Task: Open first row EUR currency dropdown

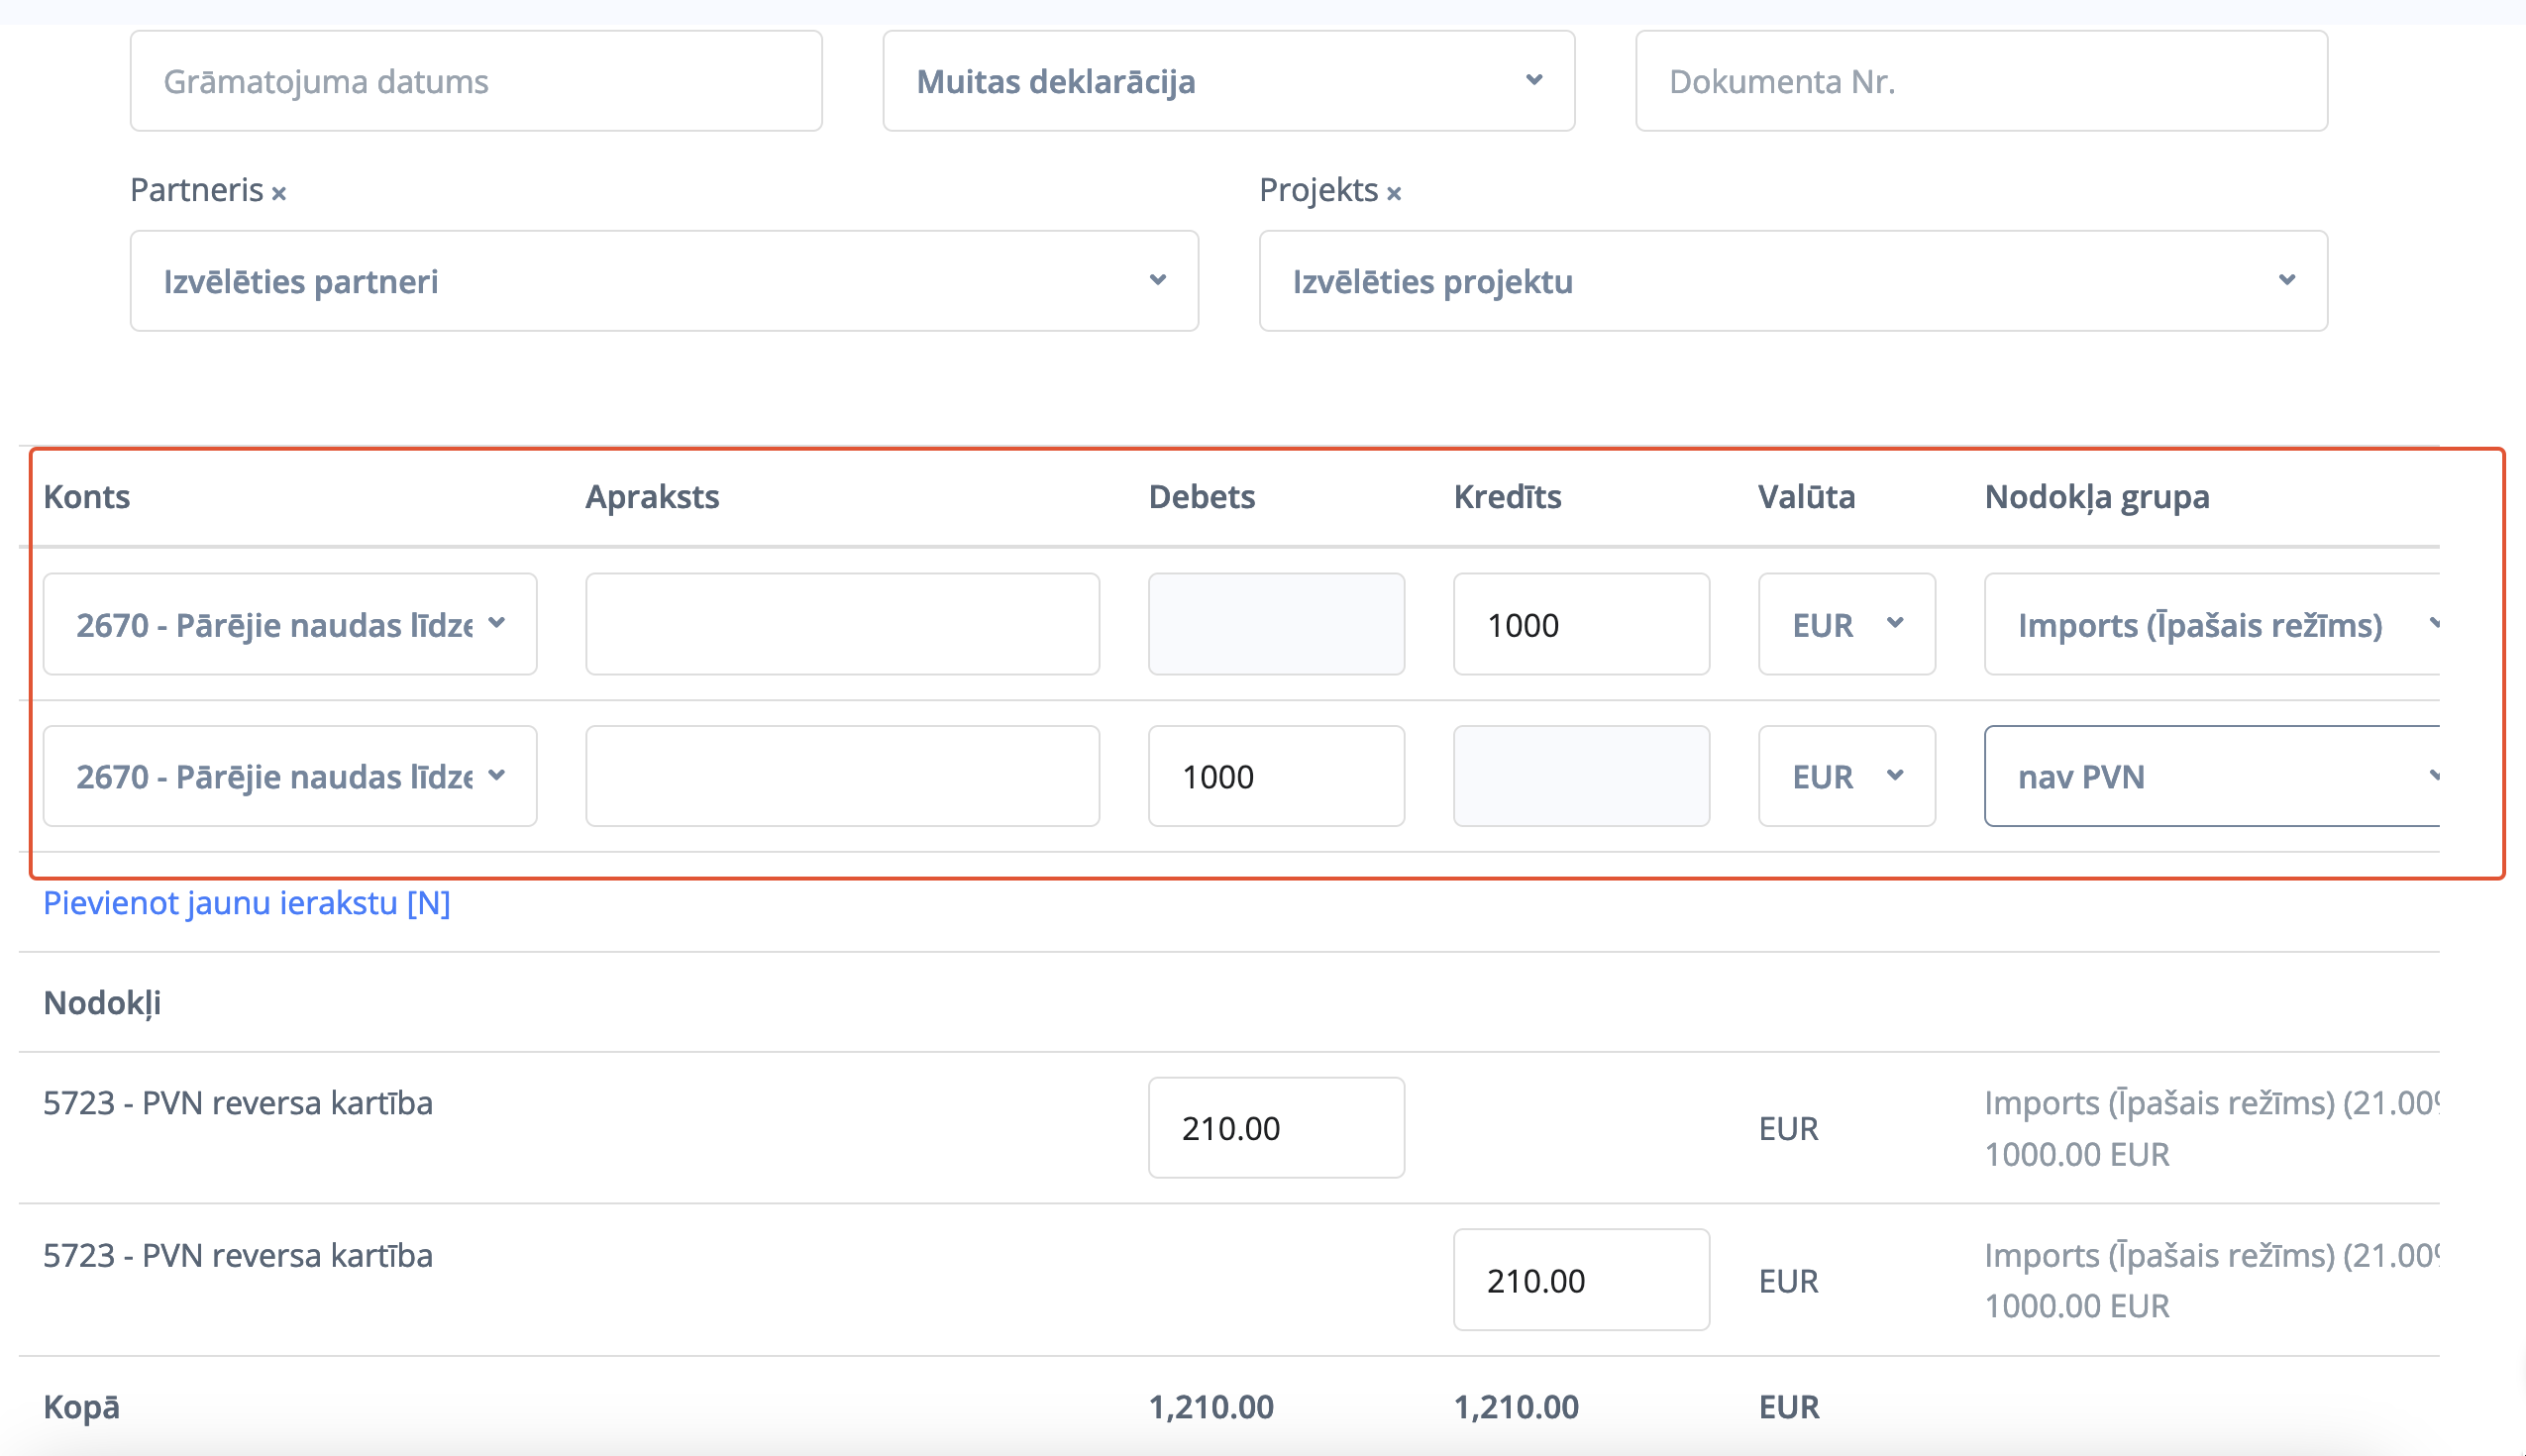Action: pyautogui.click(x=1846, y=624)
